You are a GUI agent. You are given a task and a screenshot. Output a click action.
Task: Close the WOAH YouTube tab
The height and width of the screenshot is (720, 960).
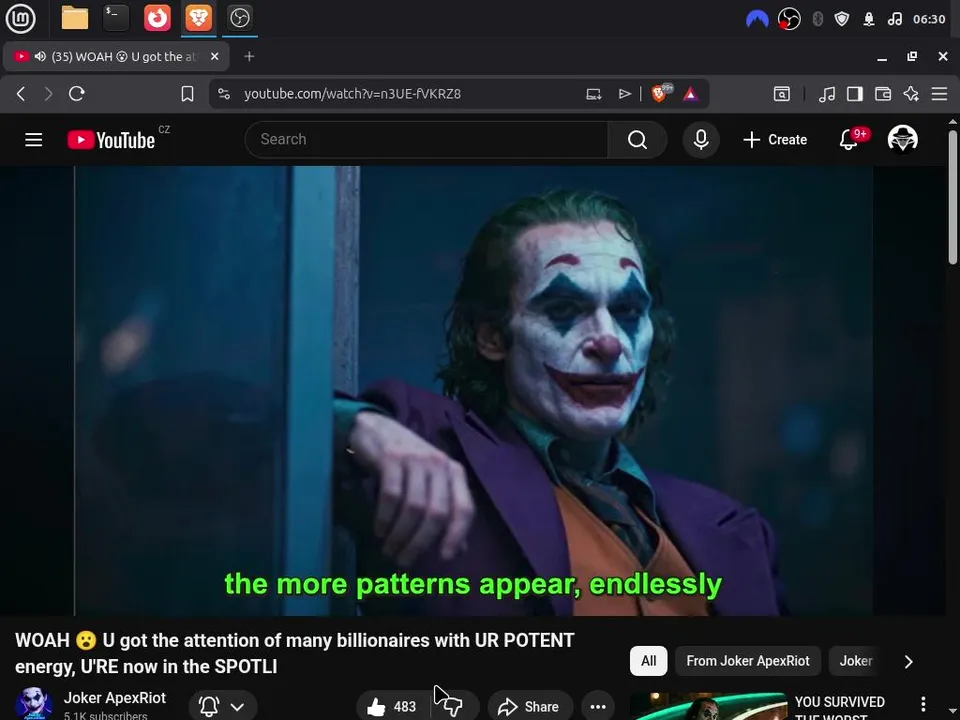point(214,56)
